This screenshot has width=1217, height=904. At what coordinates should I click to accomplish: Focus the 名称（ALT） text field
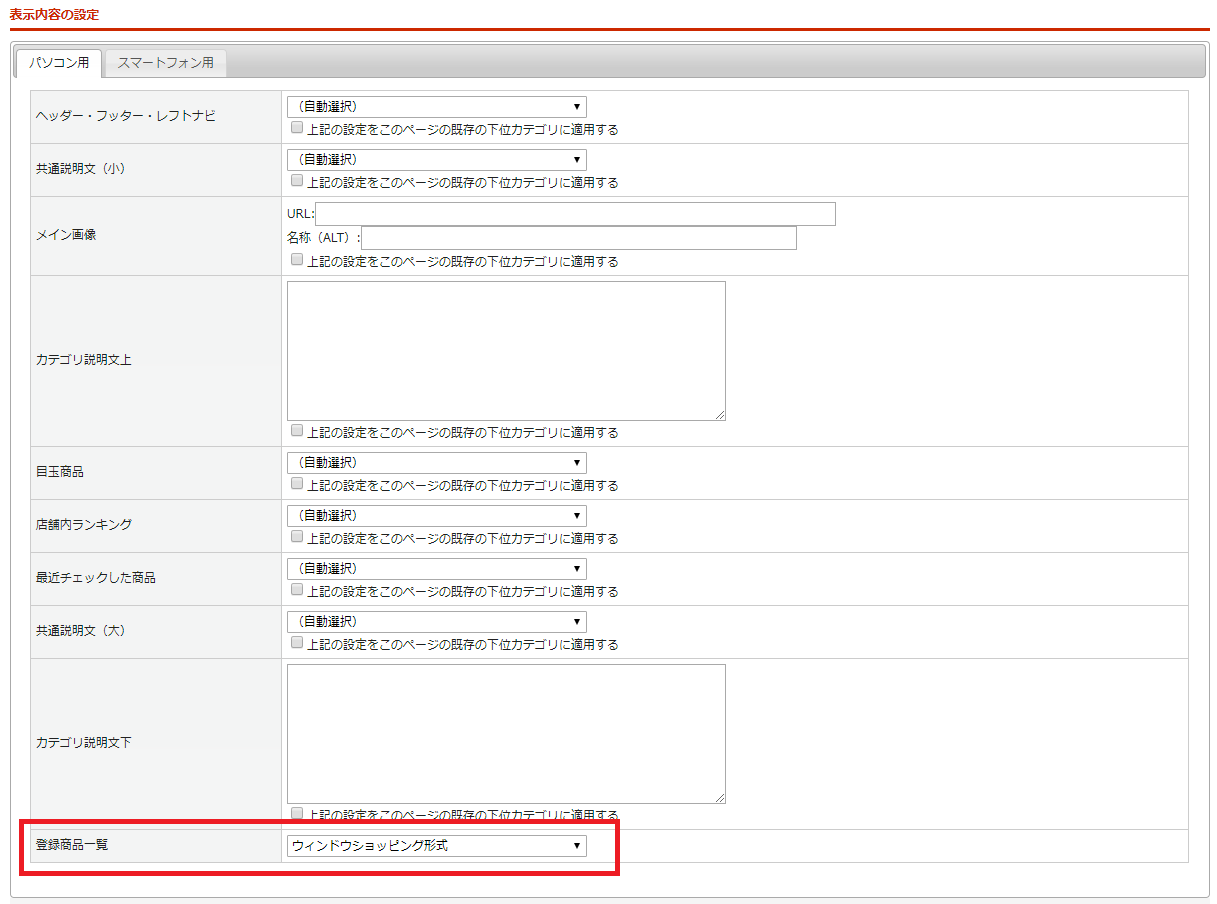click(579, 238)
